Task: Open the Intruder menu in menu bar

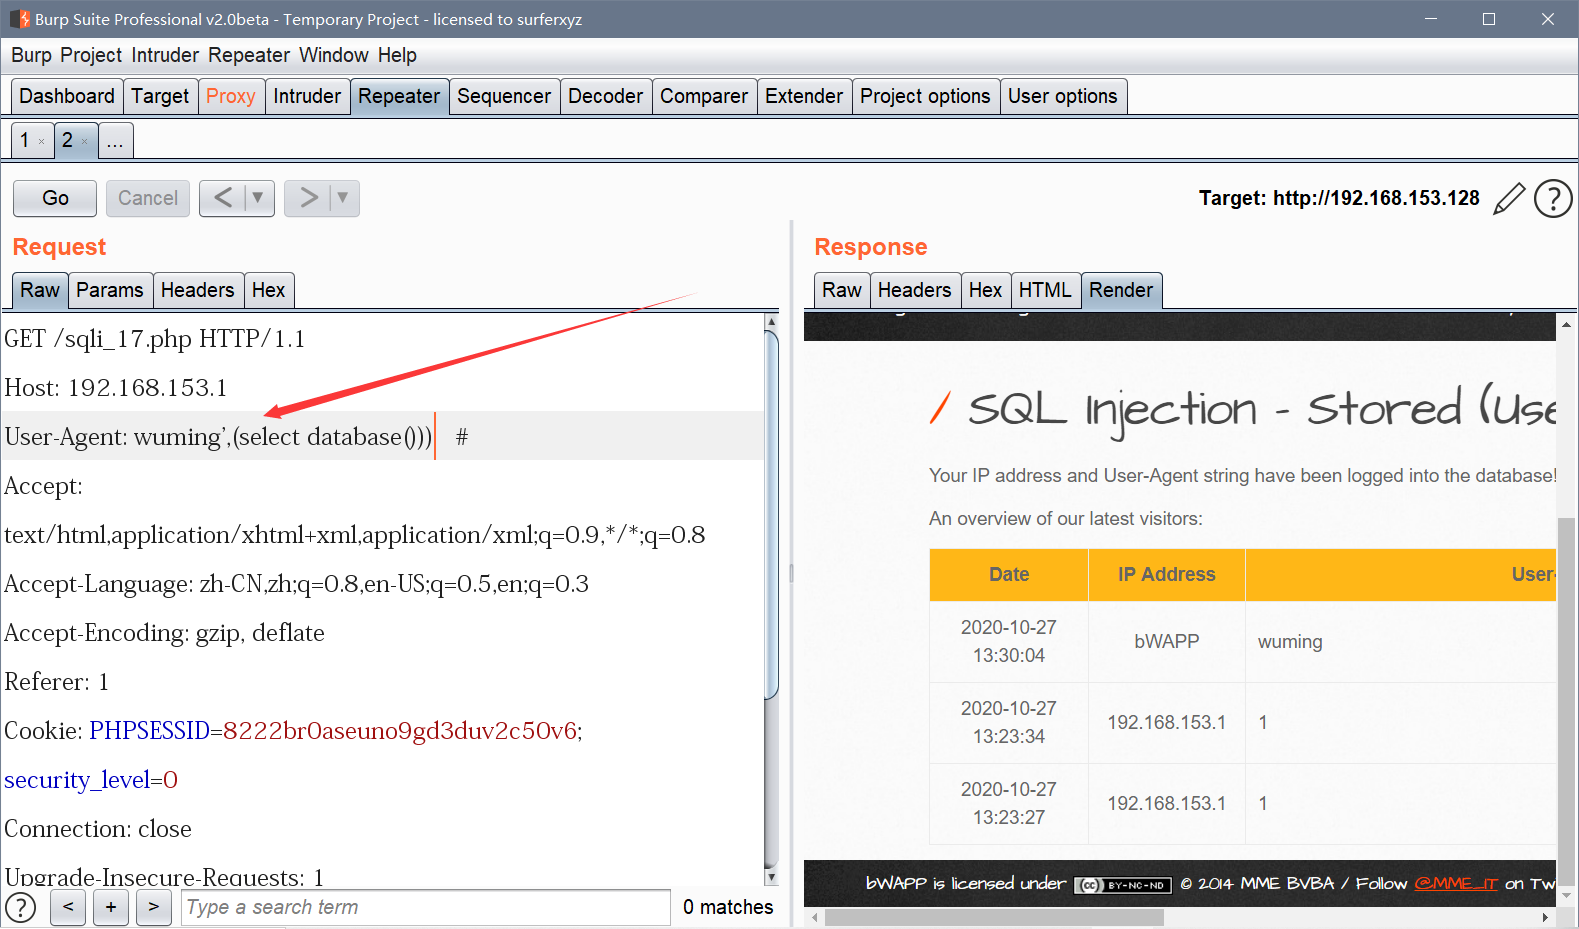Action: (165, 55)
